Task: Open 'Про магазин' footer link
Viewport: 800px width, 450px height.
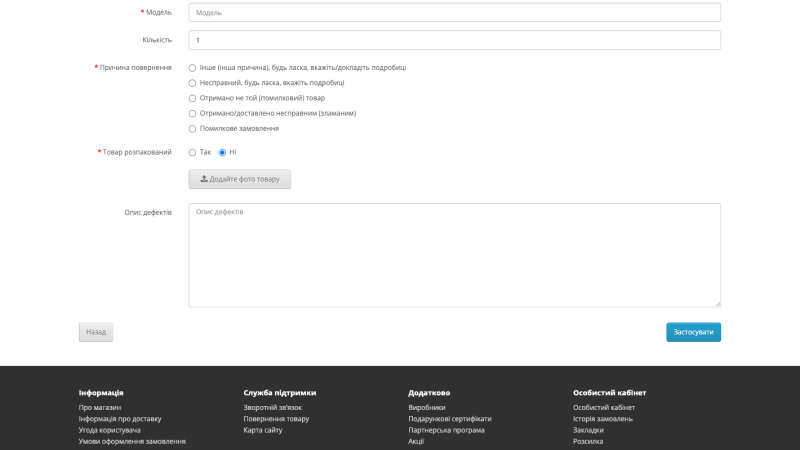Action: (x=100, y=408)
